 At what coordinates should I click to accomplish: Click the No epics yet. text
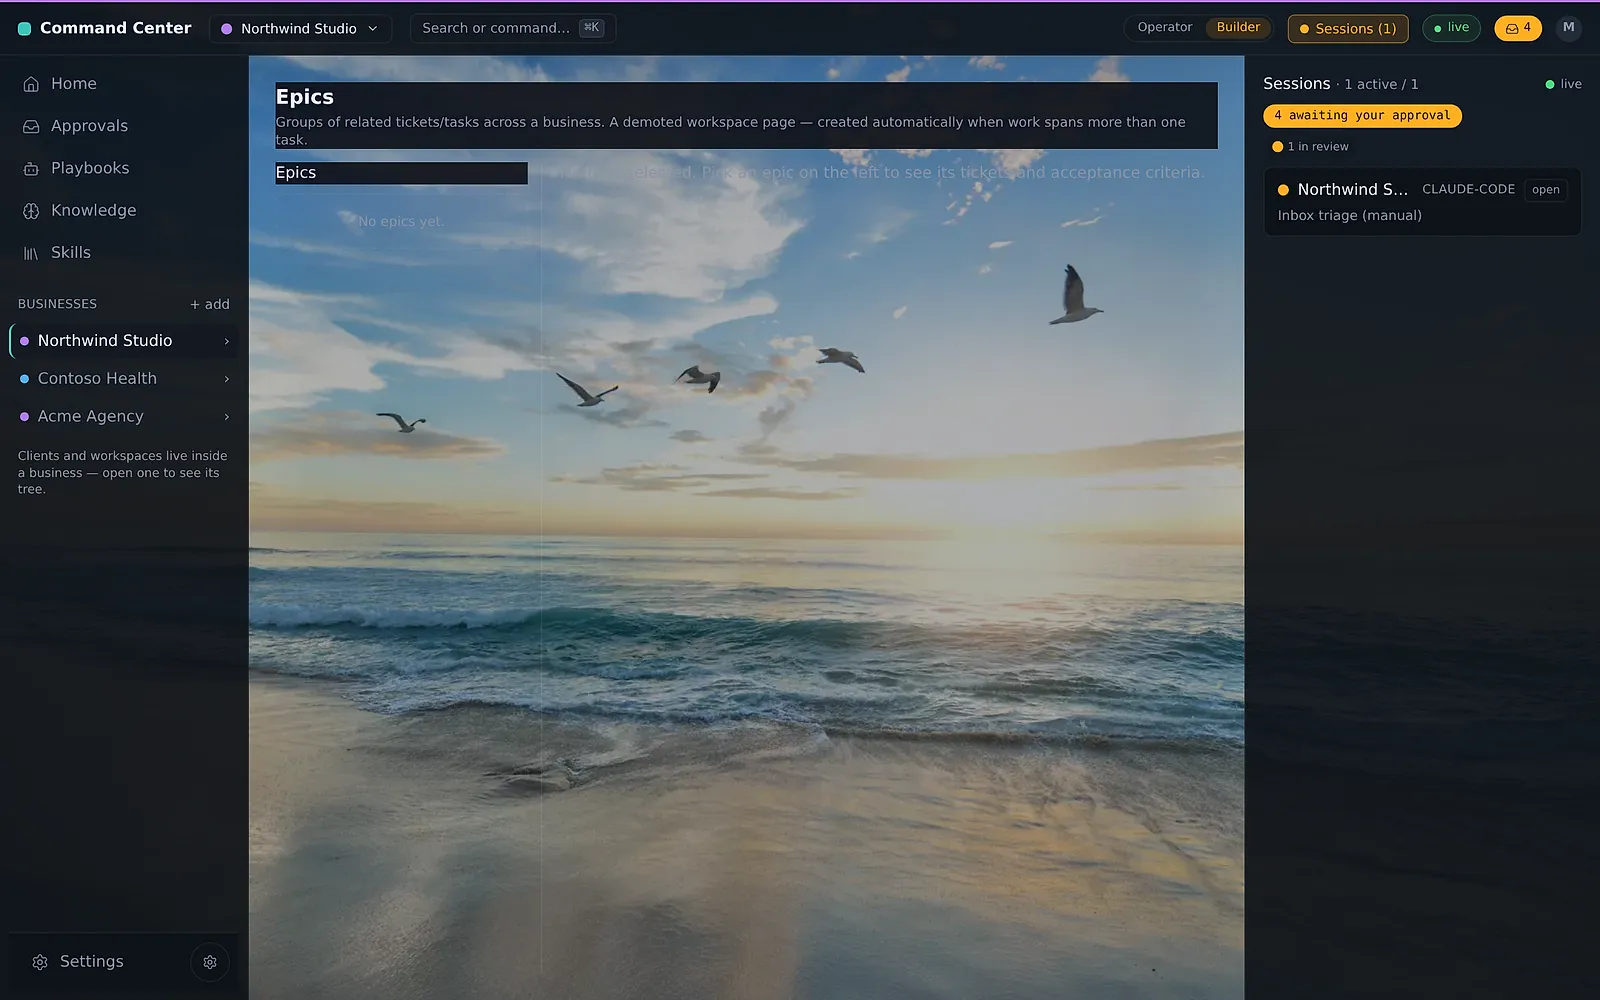pyautogui.click(x=401, y=222)
